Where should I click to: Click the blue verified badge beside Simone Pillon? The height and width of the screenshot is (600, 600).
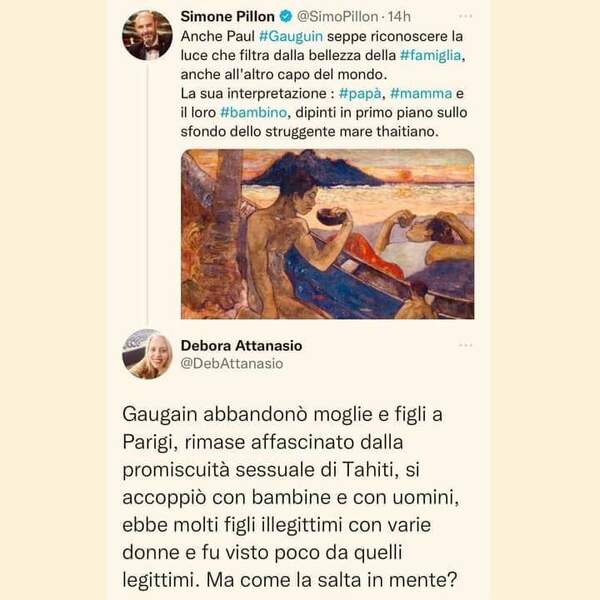pyautogui.click(x=285, y=16)
